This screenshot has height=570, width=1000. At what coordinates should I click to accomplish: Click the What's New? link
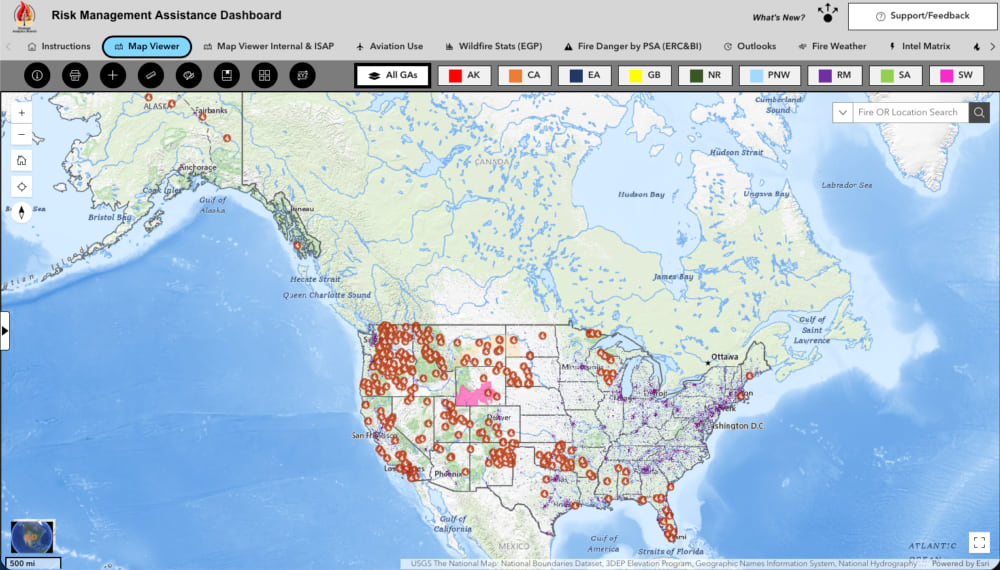(779, 18)
